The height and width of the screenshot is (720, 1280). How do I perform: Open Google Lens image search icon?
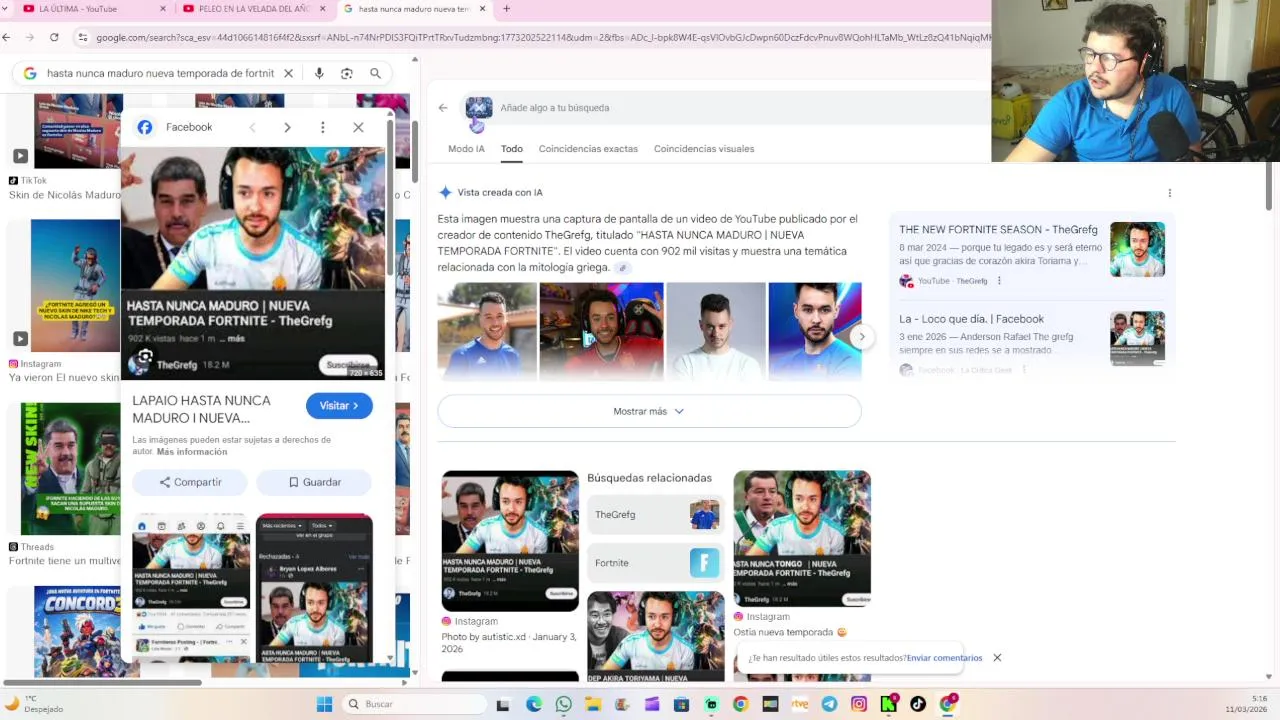pos(347,73)
